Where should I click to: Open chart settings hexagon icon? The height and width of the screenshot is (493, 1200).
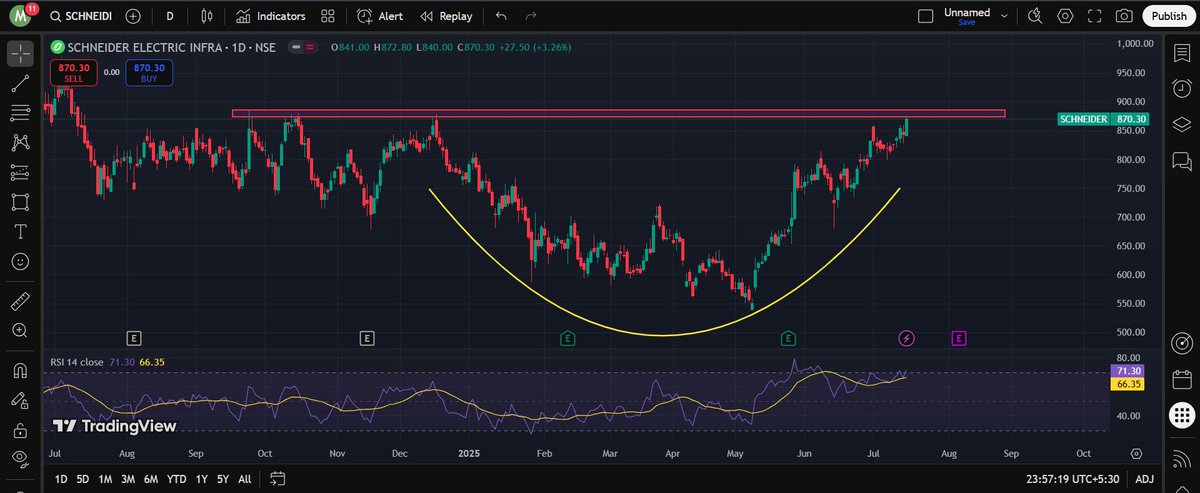coord(1065,15)
